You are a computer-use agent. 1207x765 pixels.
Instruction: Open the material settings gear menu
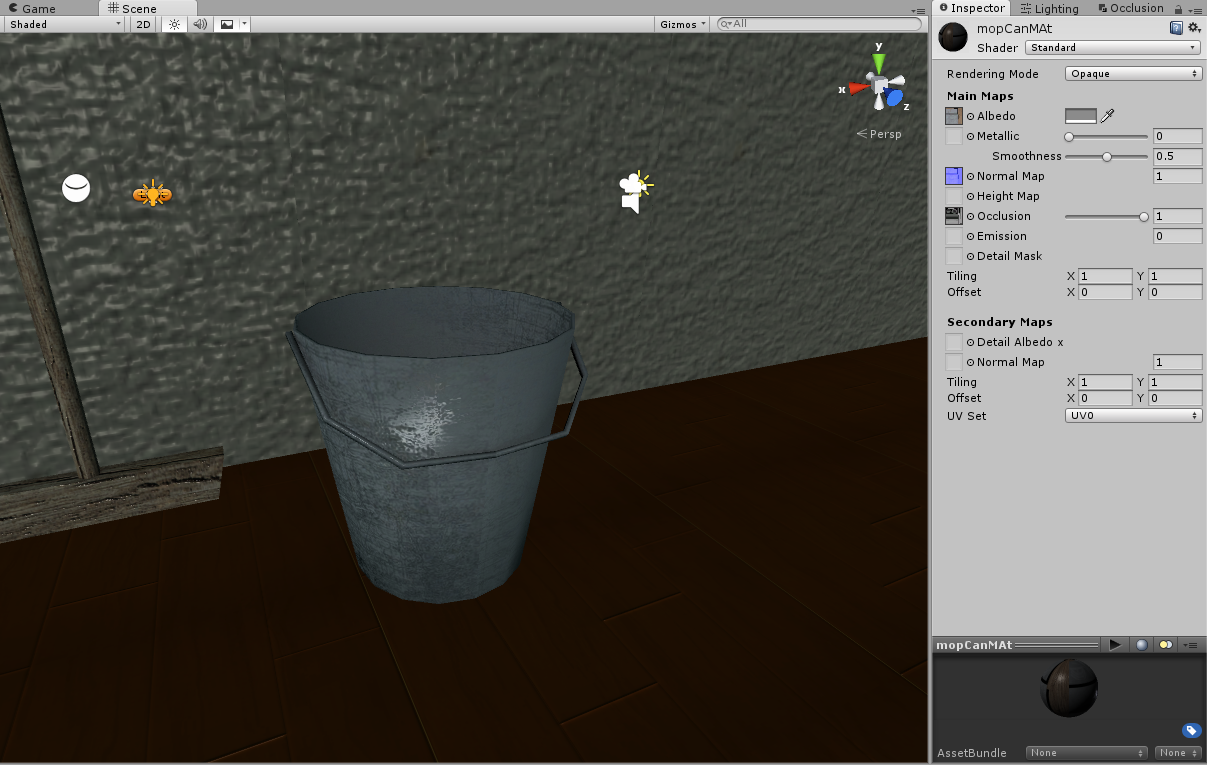1194,29
